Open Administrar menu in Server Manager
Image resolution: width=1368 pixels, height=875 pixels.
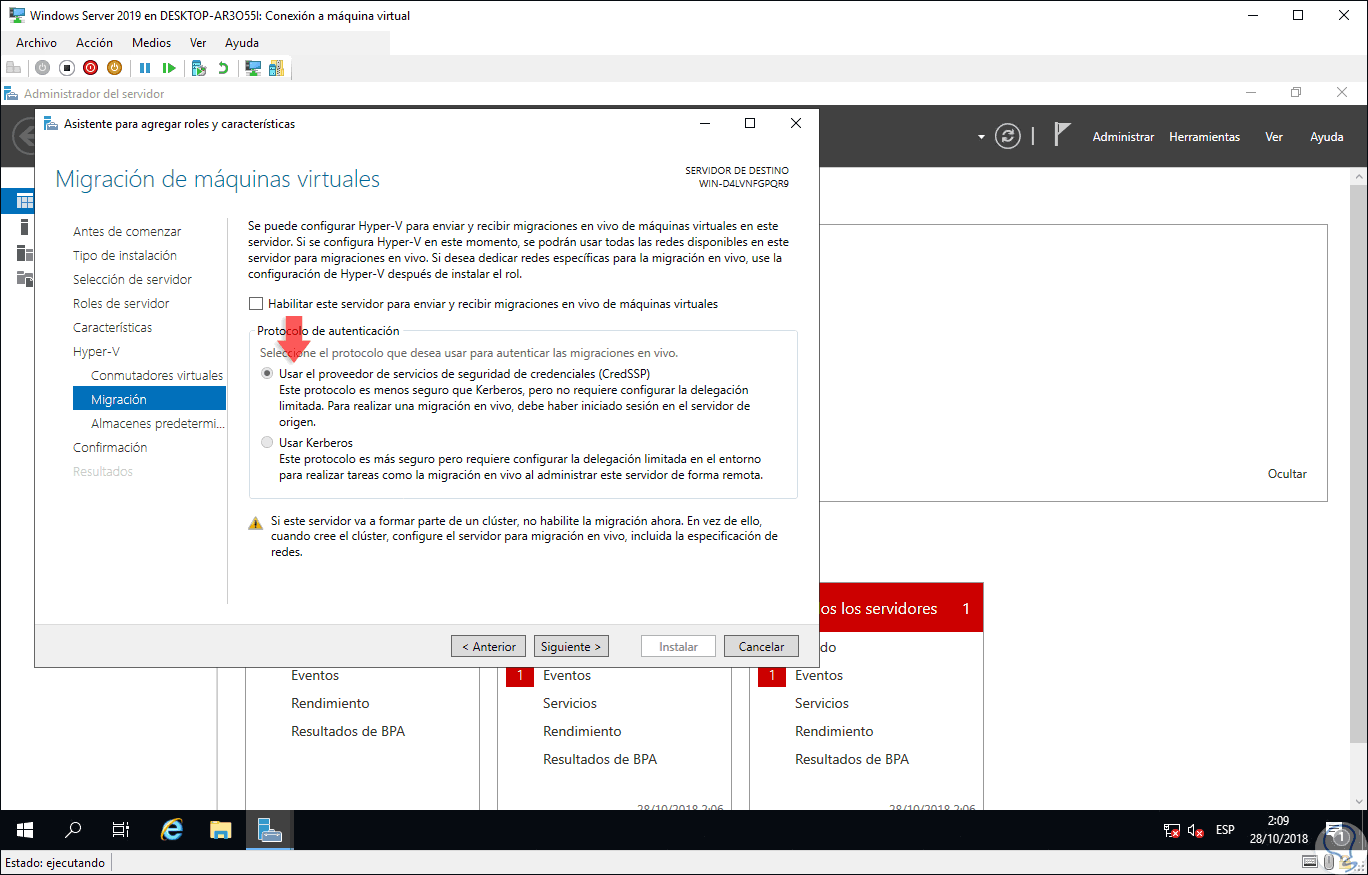coord(1123,137)
